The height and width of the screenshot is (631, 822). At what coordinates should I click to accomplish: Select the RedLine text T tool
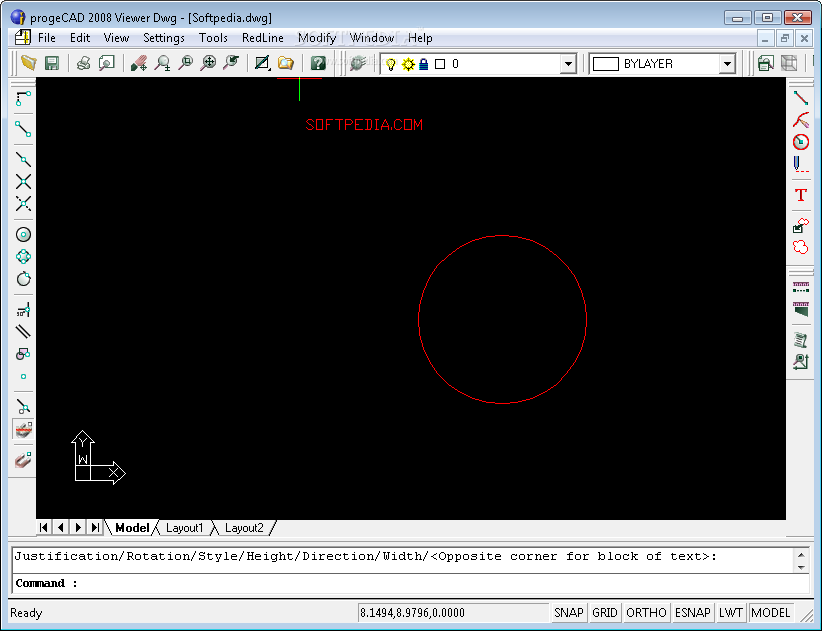[x=801, y=195]
